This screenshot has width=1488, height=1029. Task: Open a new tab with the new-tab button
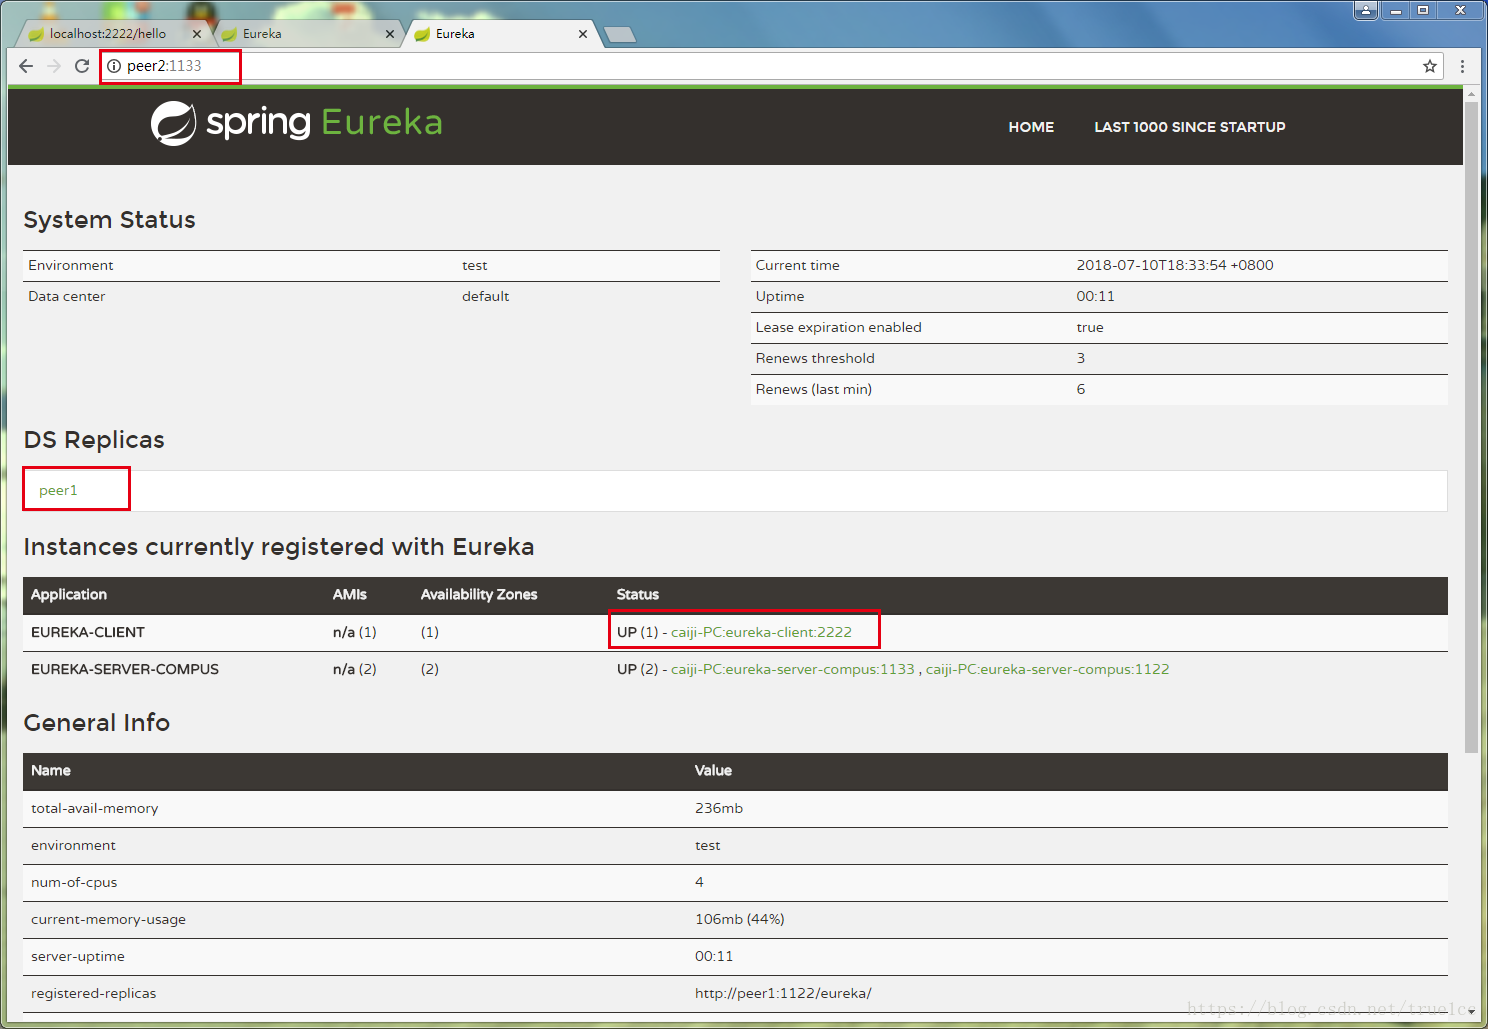(620, 35)
